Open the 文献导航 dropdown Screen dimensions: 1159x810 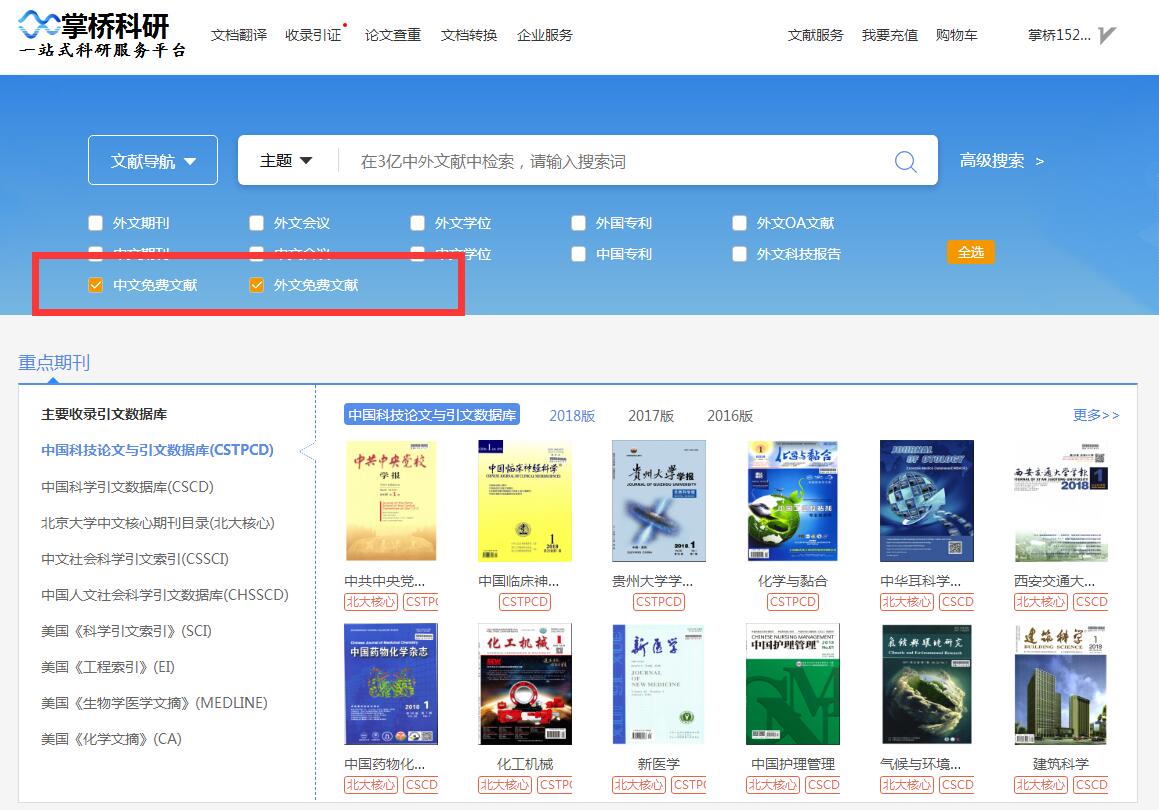point(153,160)
